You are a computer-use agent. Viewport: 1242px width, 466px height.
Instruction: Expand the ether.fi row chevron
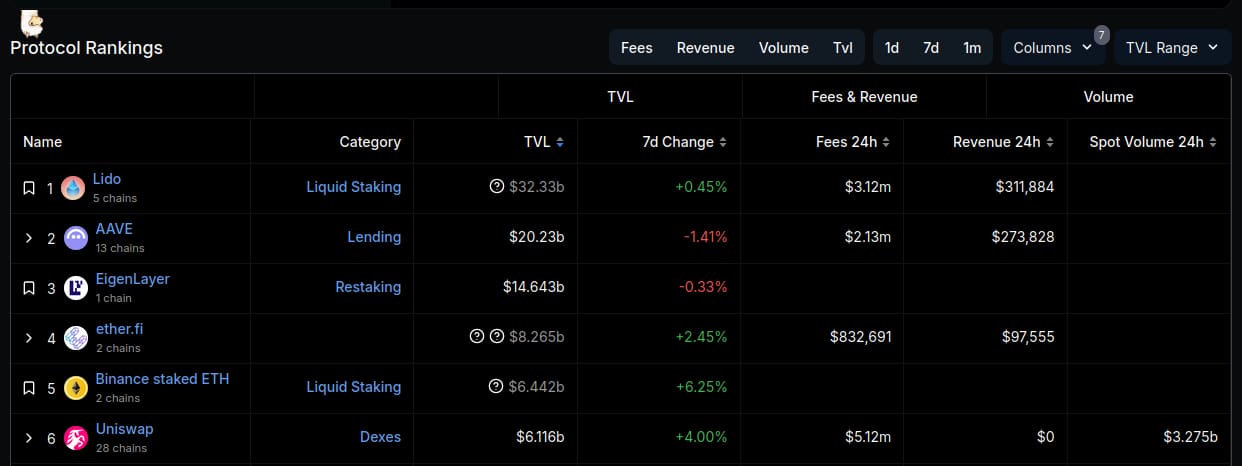tap(29, 338)
